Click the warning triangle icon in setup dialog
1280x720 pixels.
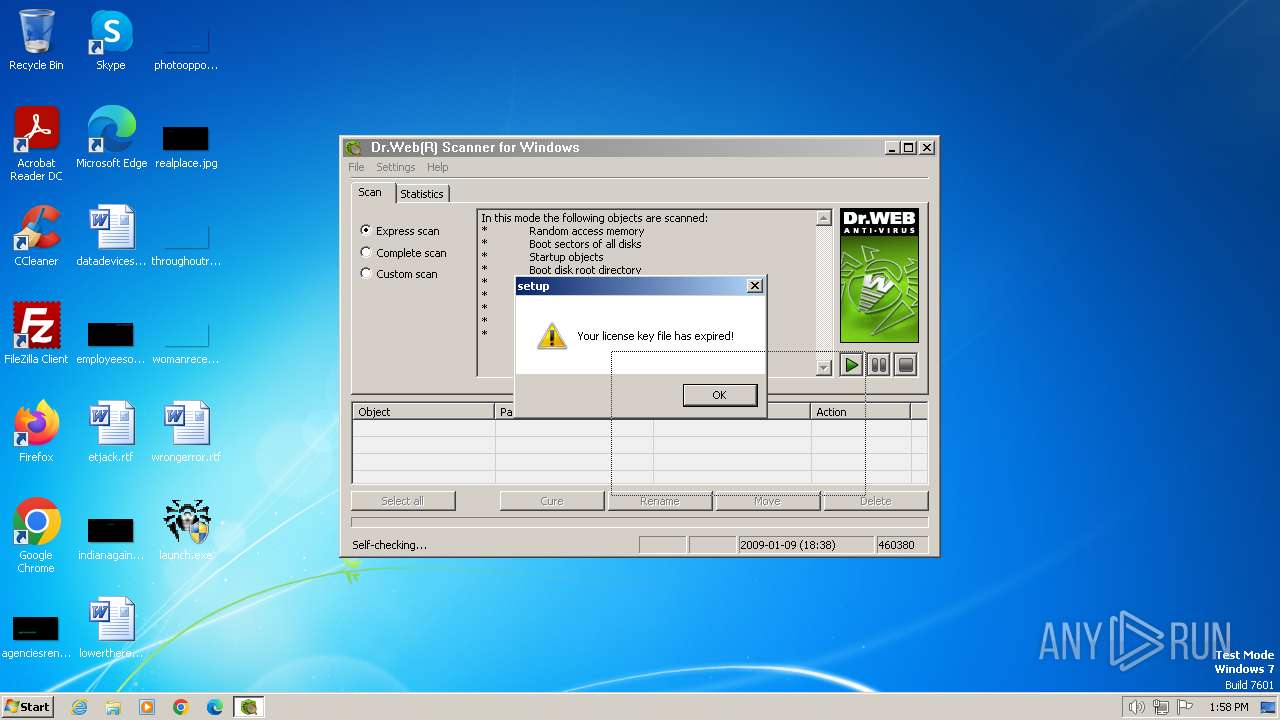[551, 336]
